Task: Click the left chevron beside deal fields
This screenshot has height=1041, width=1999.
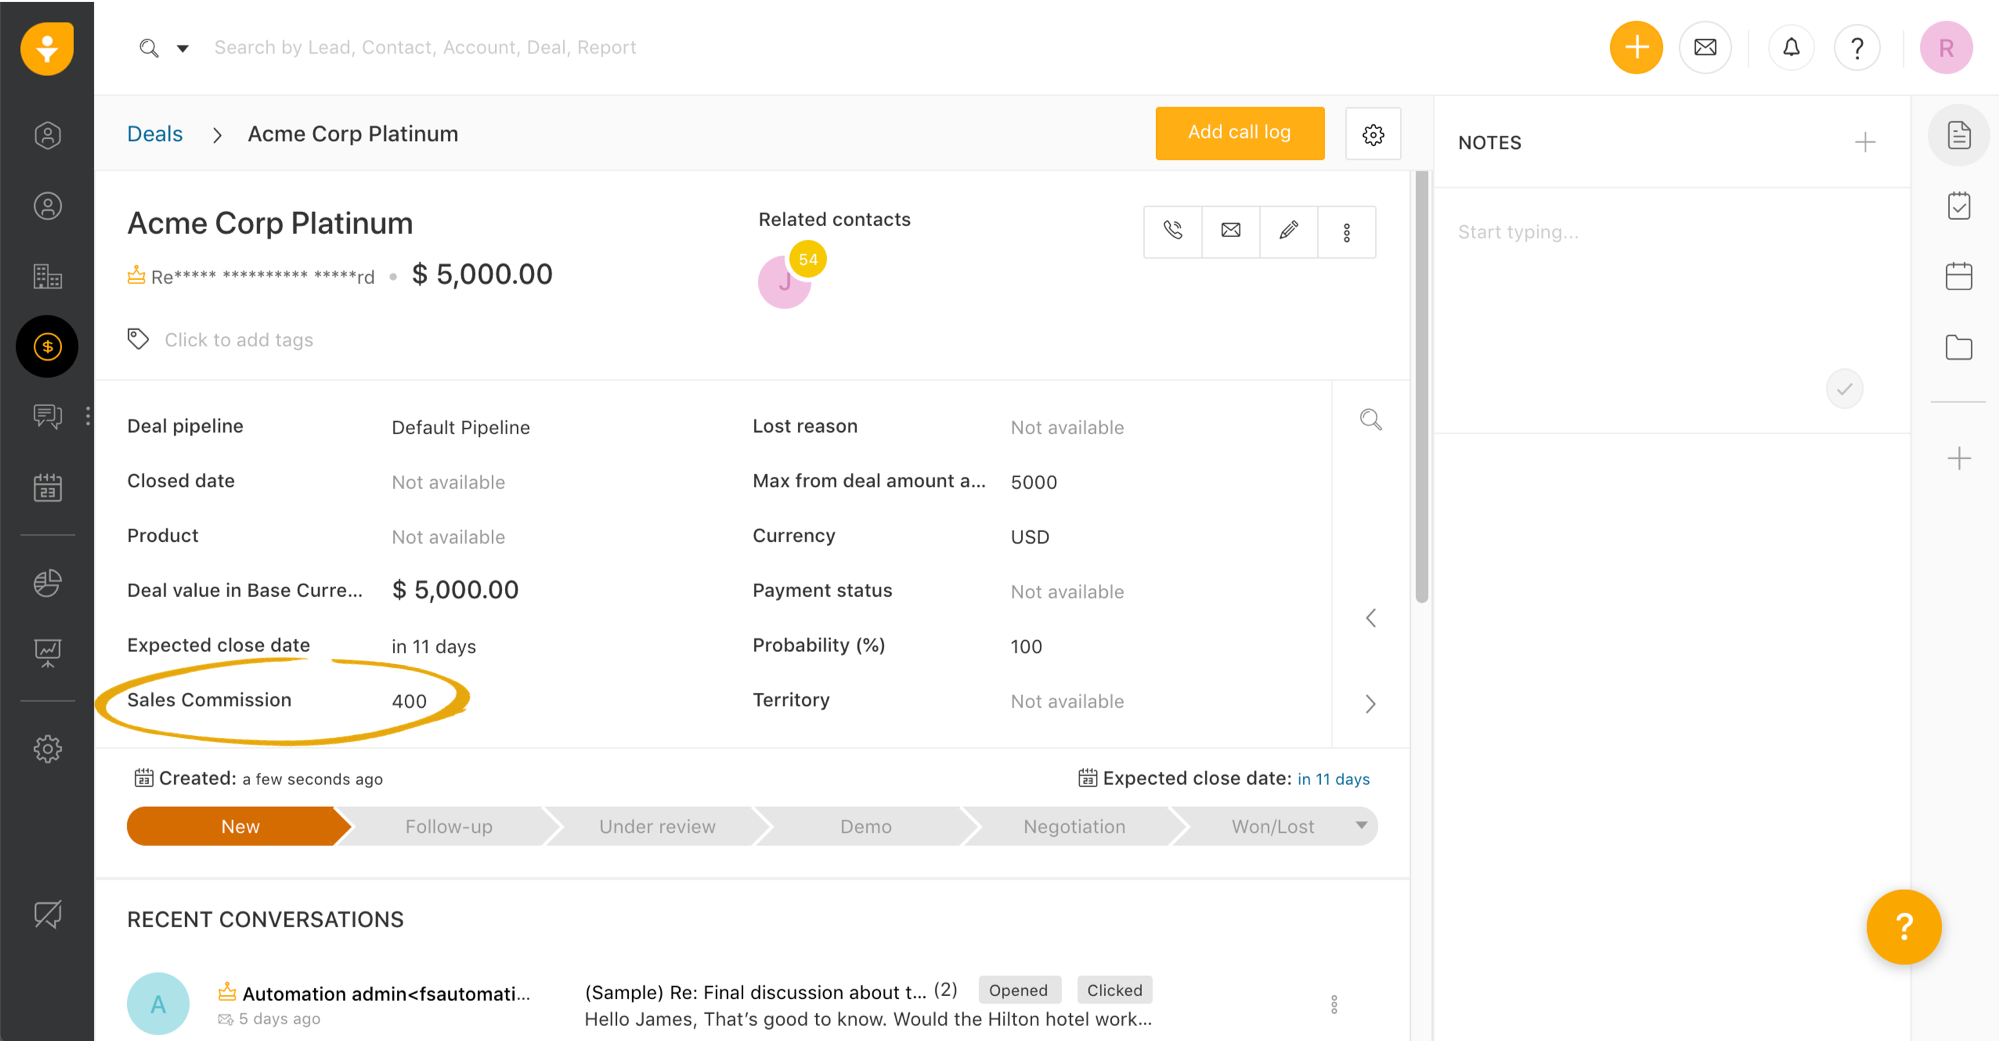Action: coord(1371,618)
